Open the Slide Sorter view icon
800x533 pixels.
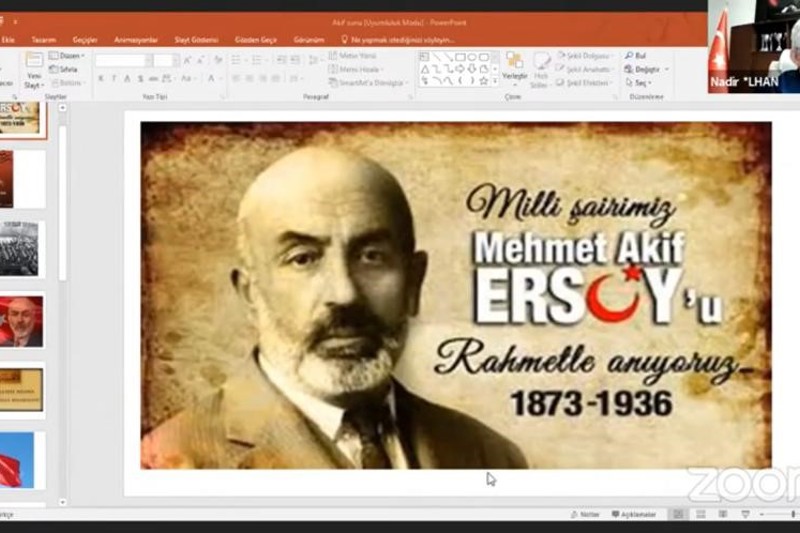(x=699, y=514)
